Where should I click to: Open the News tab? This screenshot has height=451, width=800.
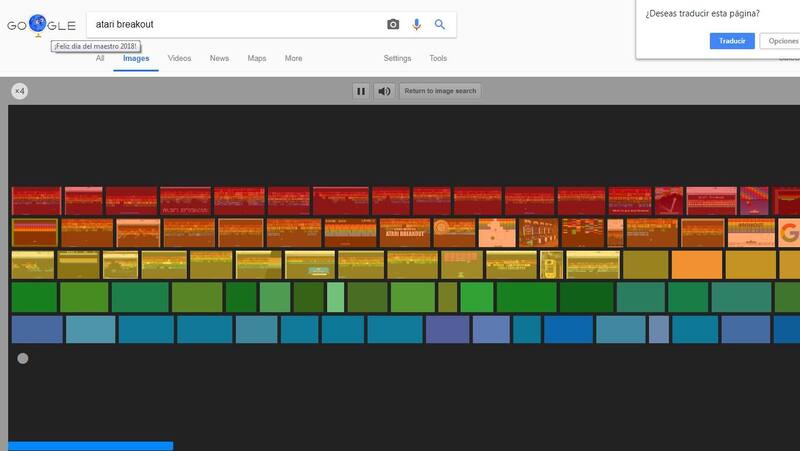coord(219,58)
